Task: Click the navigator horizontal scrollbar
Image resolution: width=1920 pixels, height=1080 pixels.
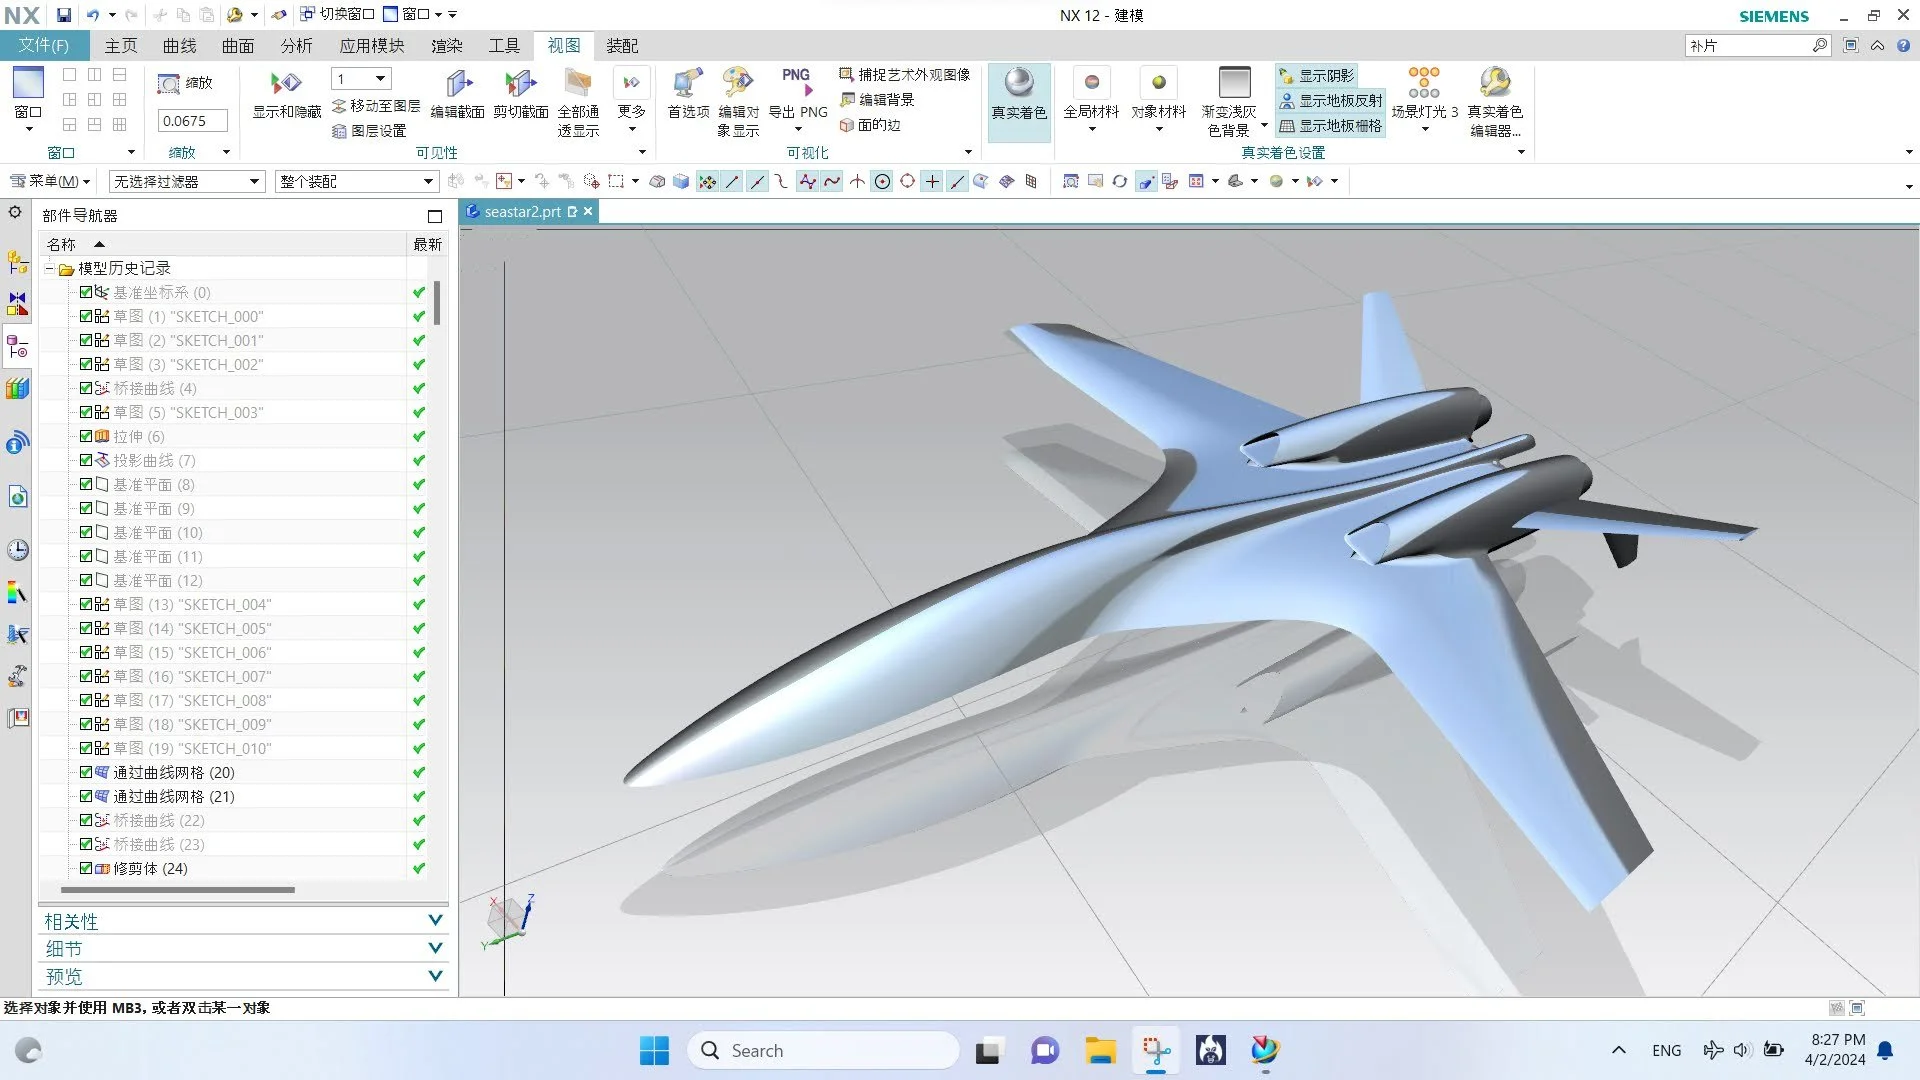Action: pyautogui.click(x=178, y=889)
